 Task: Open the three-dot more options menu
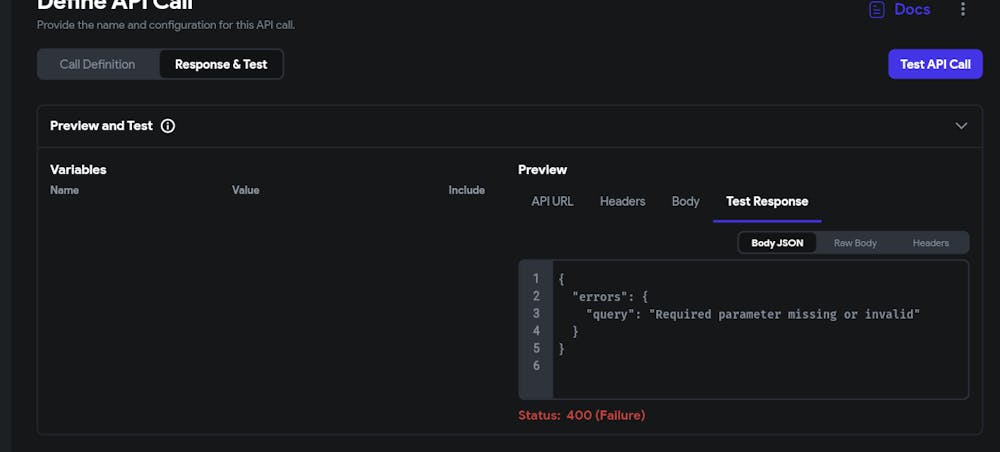coord(963,9)
